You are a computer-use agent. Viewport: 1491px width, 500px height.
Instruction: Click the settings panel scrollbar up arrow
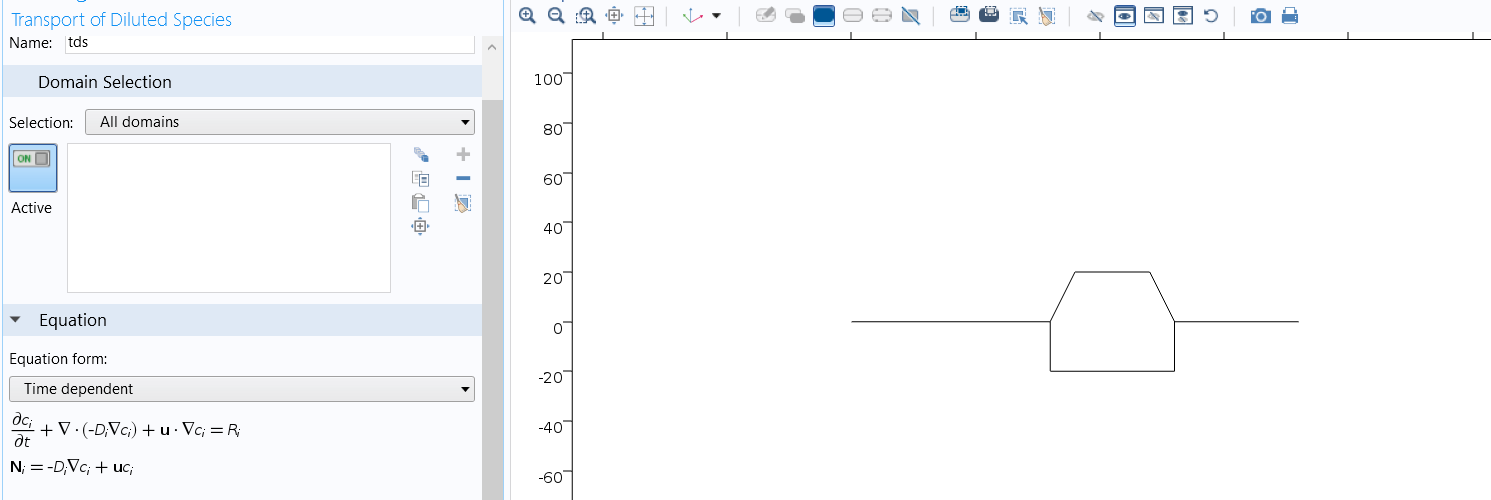pos(490,48)
